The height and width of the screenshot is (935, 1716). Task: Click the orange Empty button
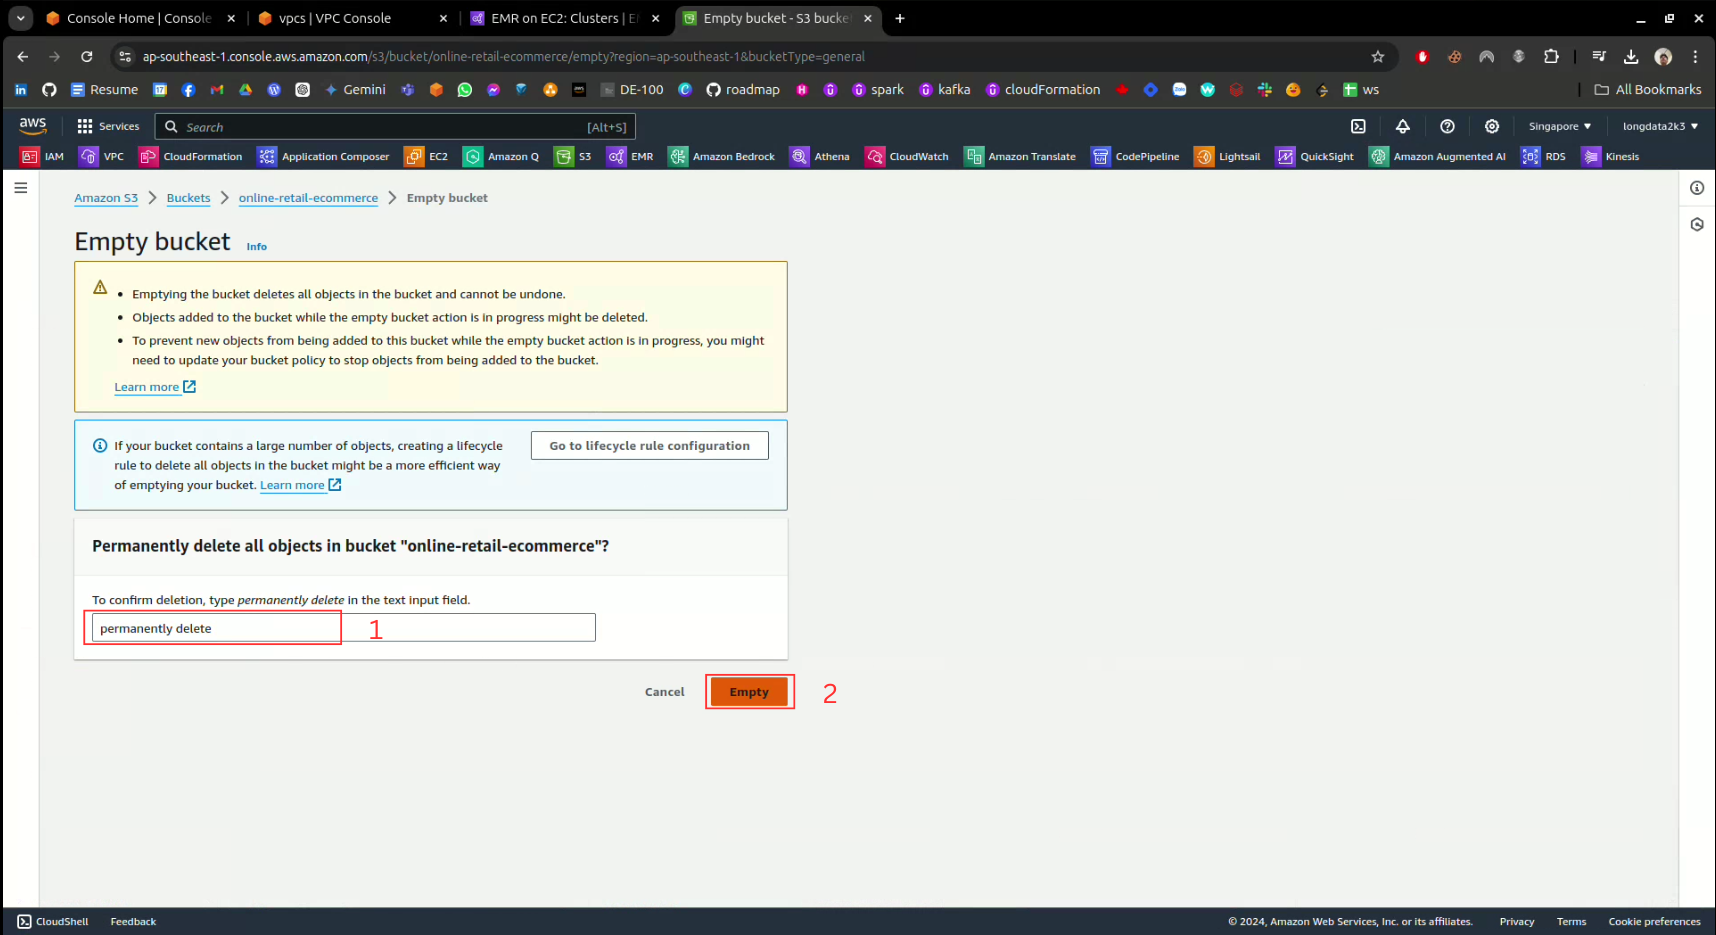pyautogui.click(x=749, y=692)
